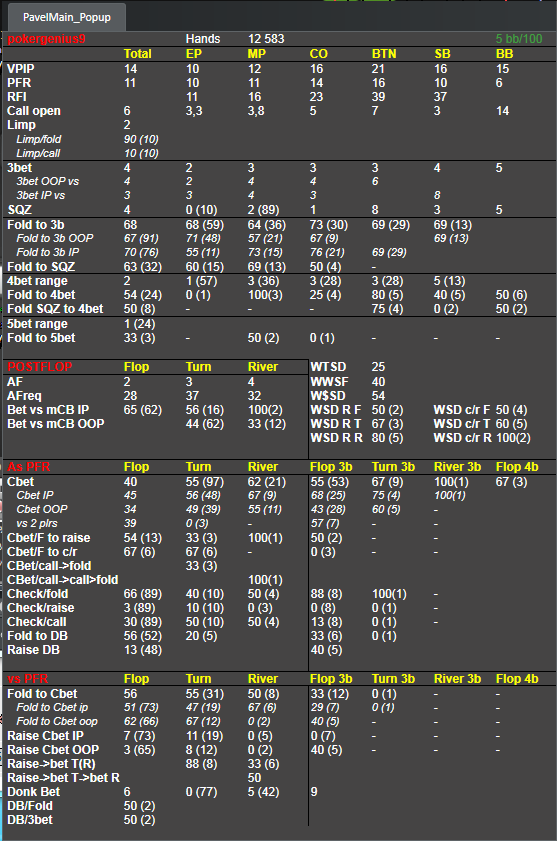Click the EP column header

point(193,54)
